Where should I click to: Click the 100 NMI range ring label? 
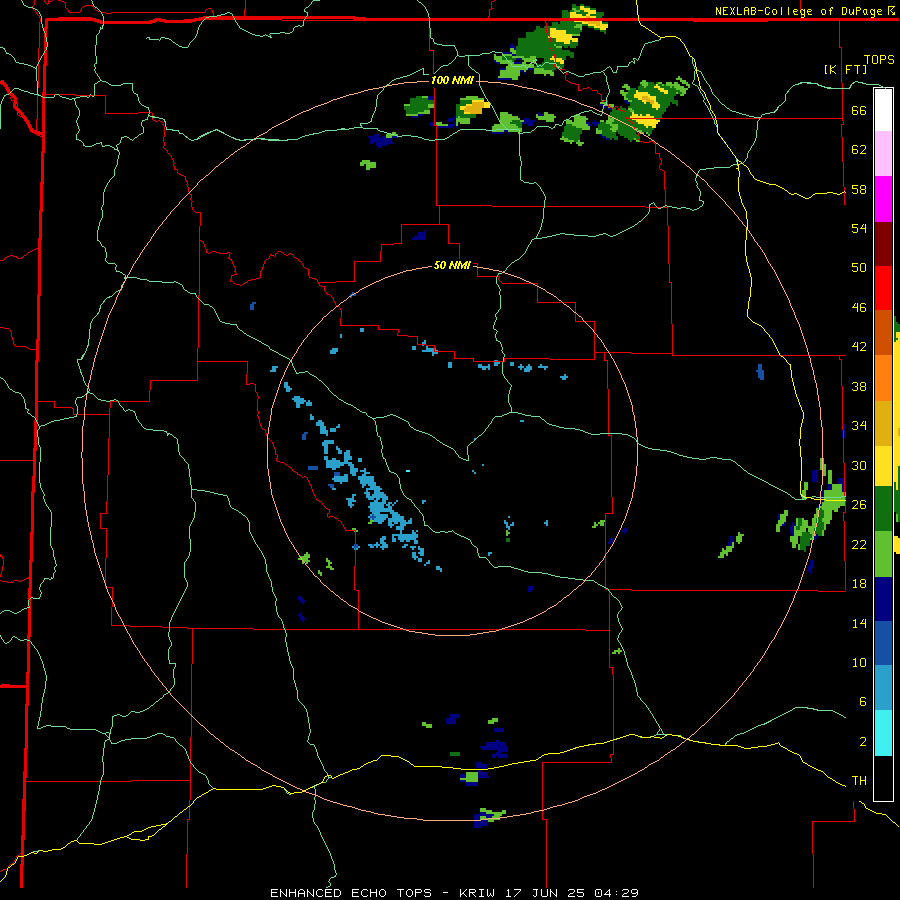click(x=452, y=80)
